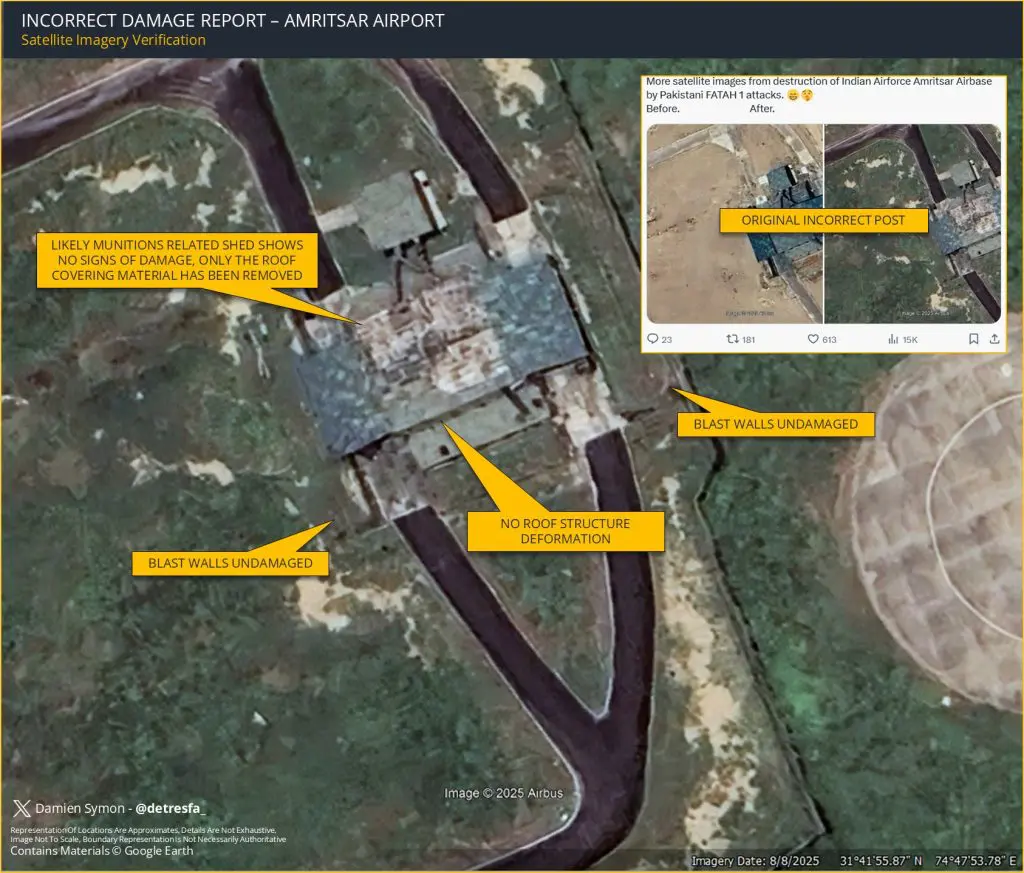1024x873 pixels.
Task: Click the 'LIKELY MUNITIONS RELATED SHED' annotation
Action: tap(180, 260)
